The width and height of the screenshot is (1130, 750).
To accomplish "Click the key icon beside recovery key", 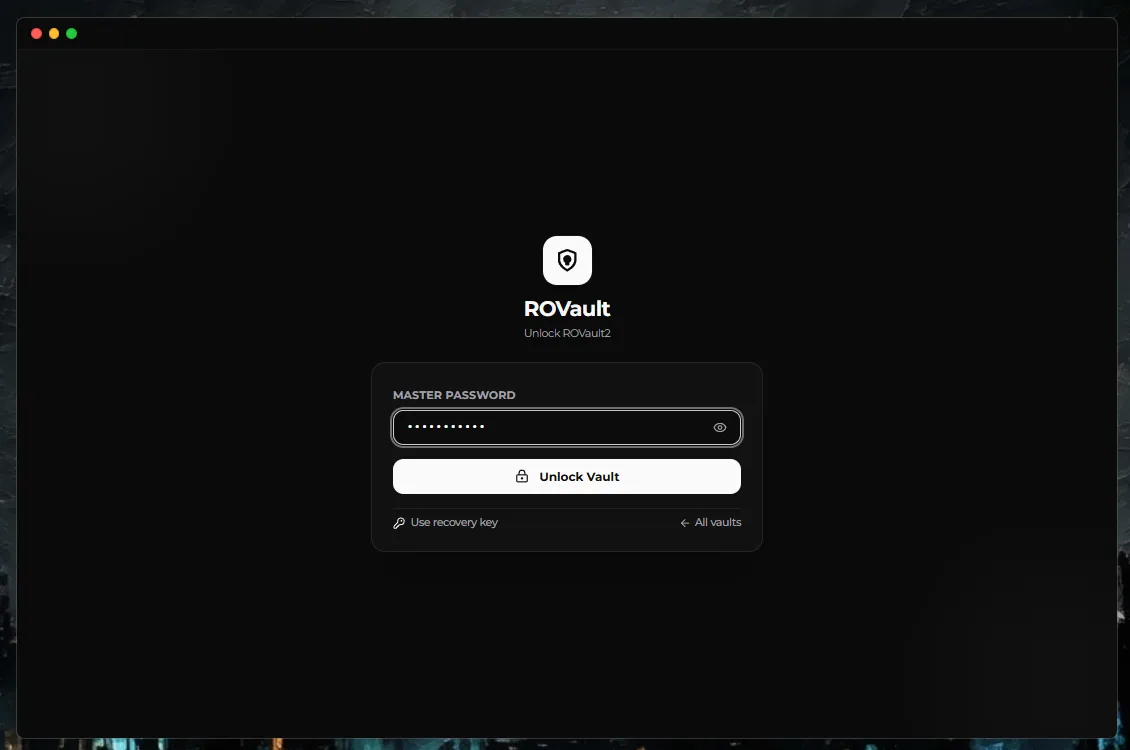I will click(399, 523).
